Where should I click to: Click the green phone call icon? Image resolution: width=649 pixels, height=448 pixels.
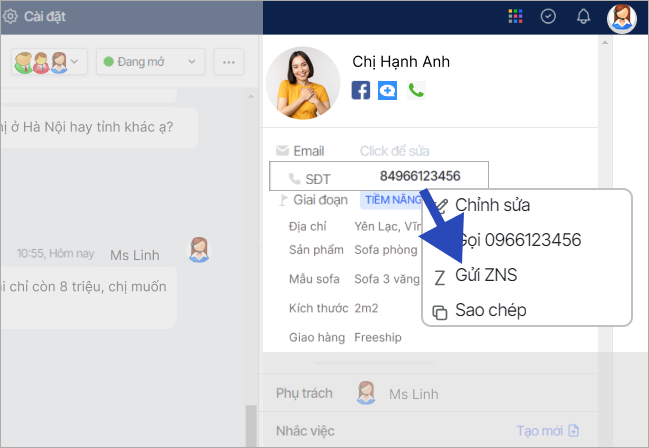pyautogui.click(x=416, y=91)
